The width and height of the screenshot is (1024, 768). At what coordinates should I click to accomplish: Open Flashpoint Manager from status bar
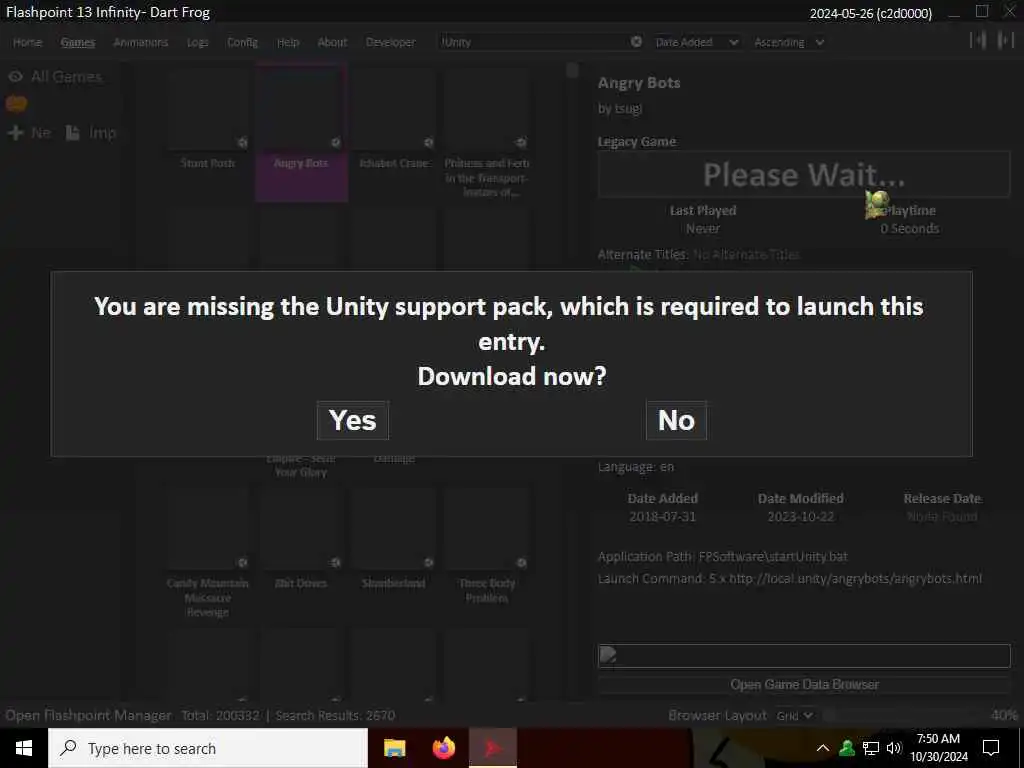point(88,715)
